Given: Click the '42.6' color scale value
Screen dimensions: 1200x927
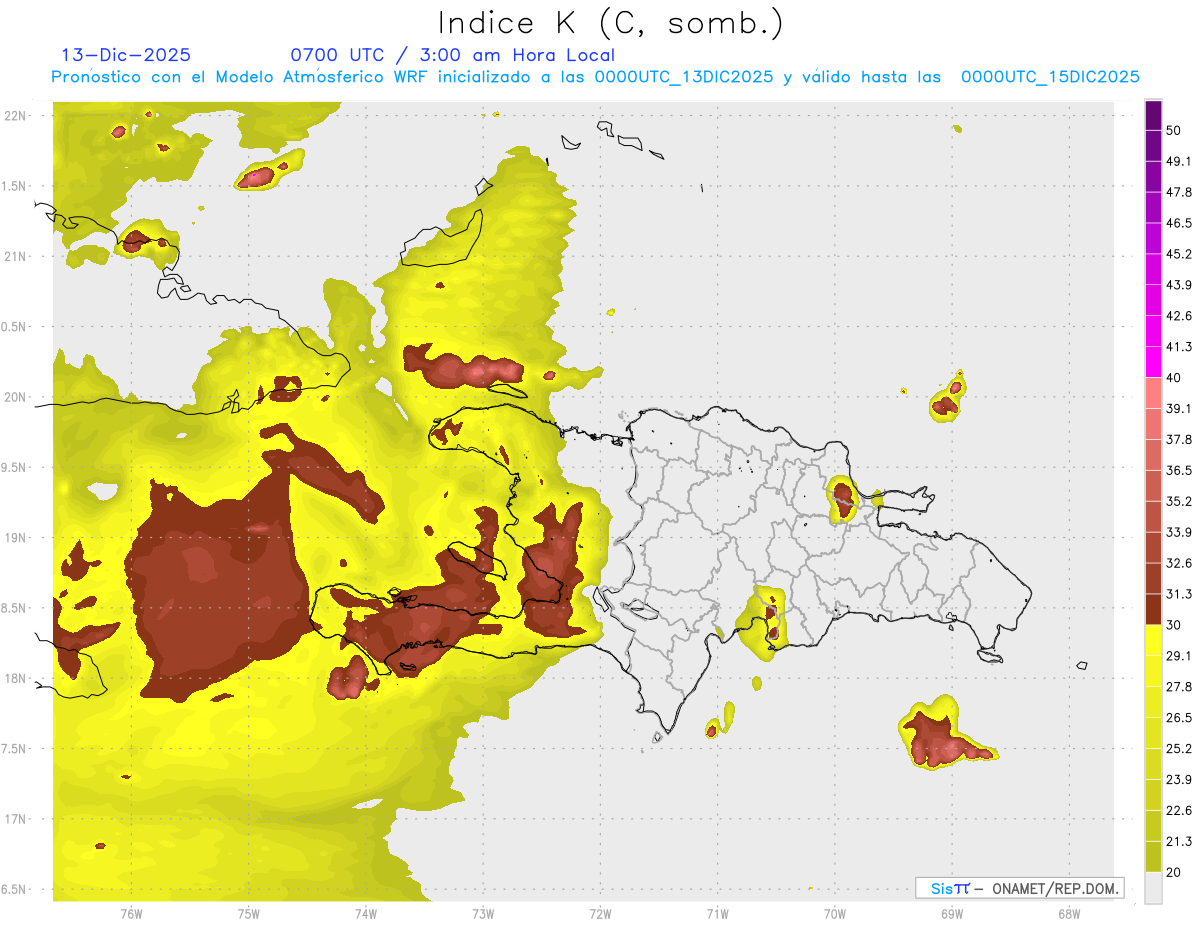Looking at the screenshot, I should point(1179,316).
